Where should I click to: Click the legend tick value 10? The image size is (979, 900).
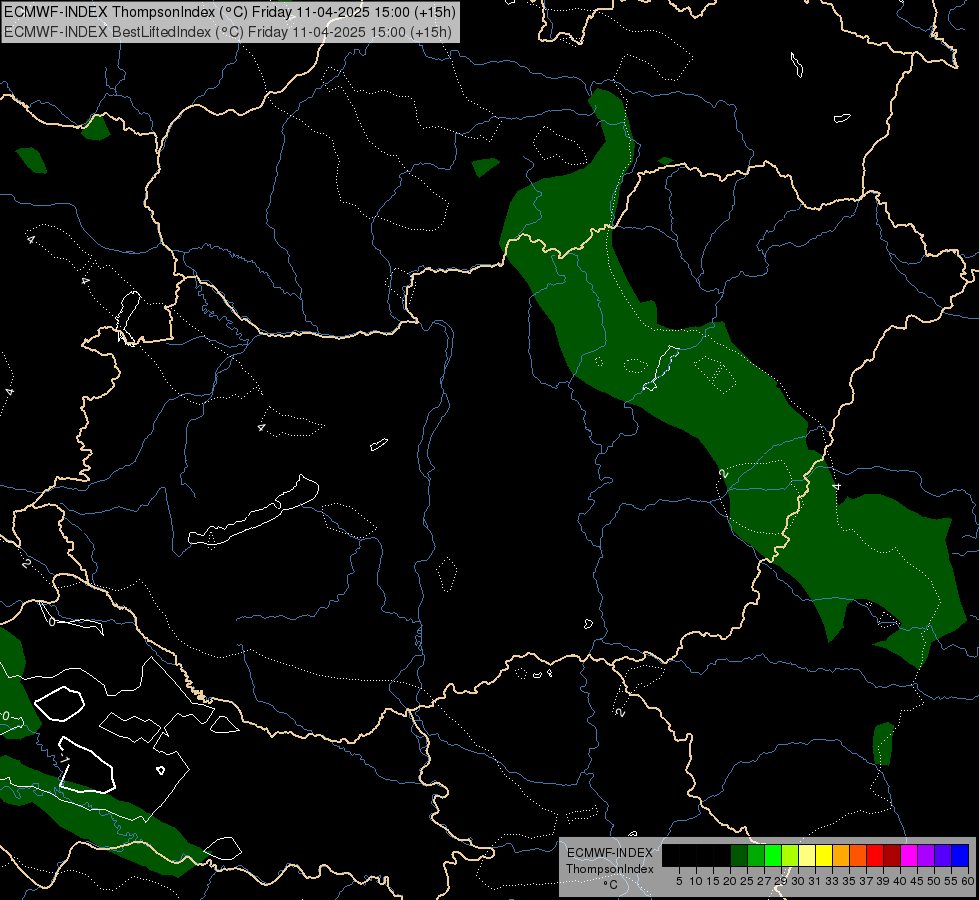tap(696, 881)
